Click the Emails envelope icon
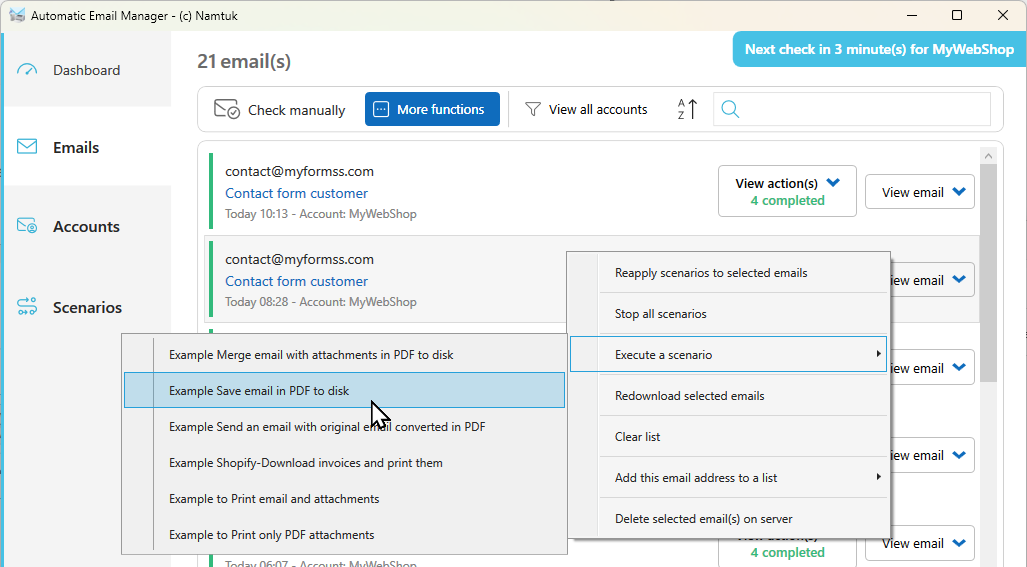 click(27, 147)
